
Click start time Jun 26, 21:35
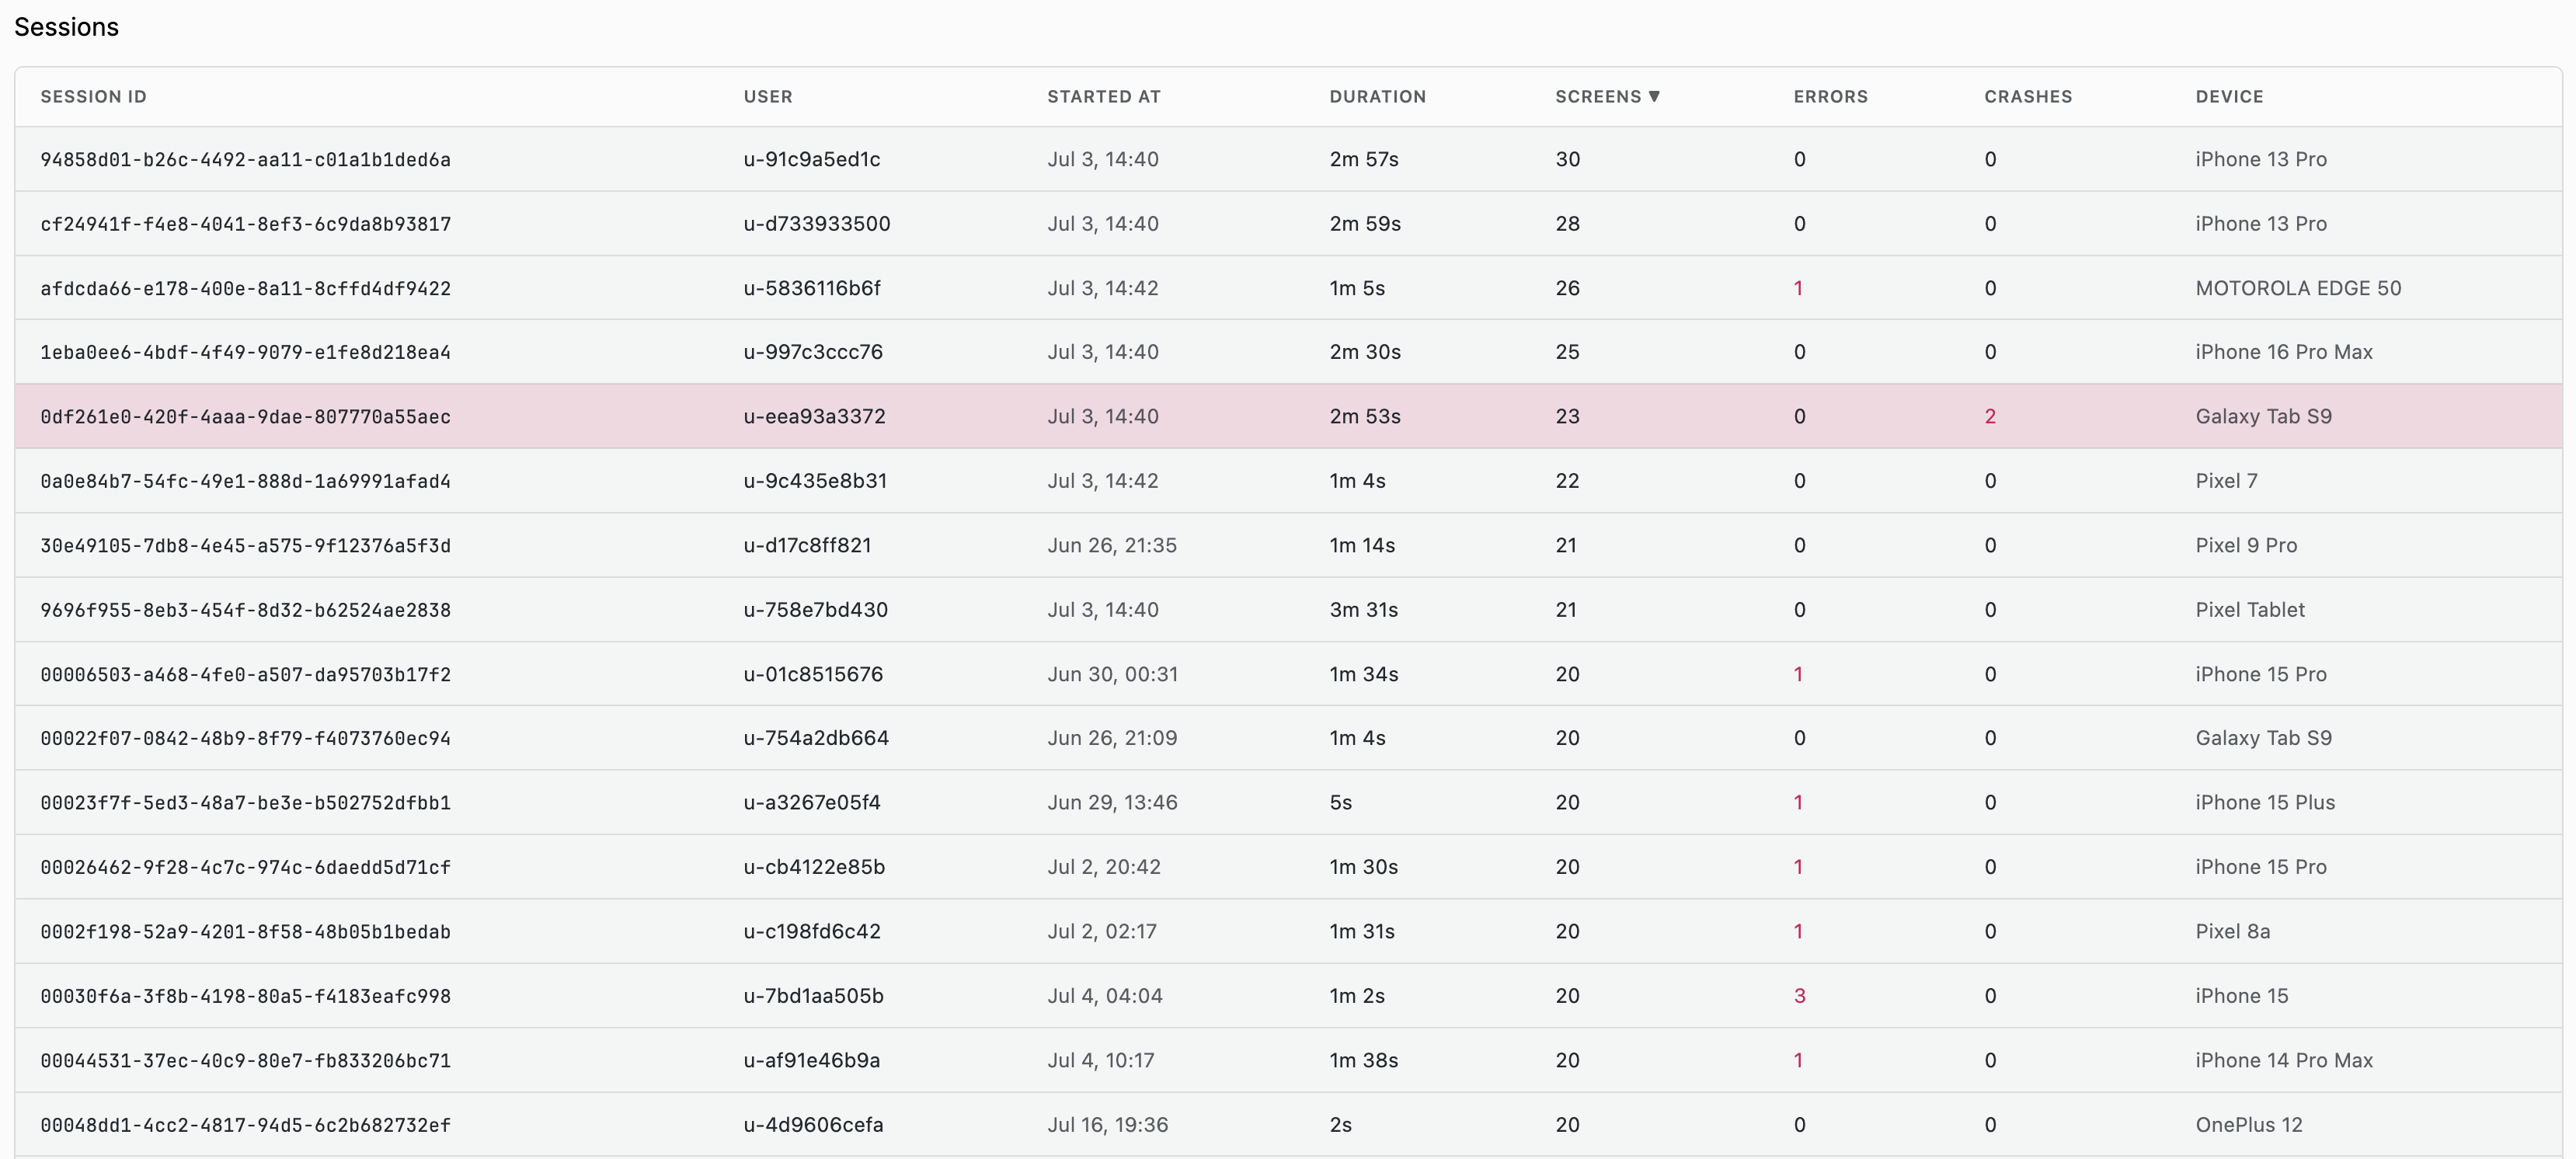pyautogui.click(x=1111, y=545)
